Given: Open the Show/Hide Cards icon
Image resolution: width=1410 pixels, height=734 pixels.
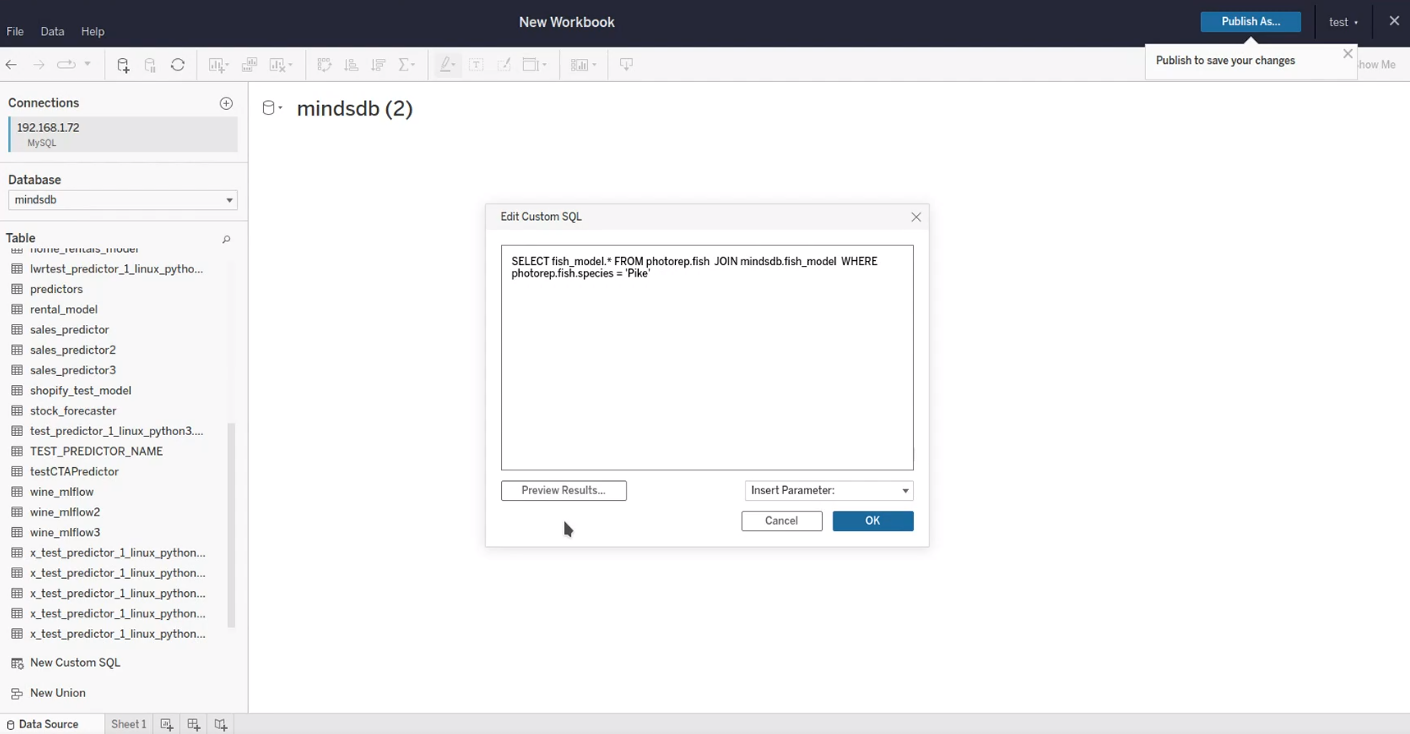Looking at the screenshot, I should (x=583, y=65).
